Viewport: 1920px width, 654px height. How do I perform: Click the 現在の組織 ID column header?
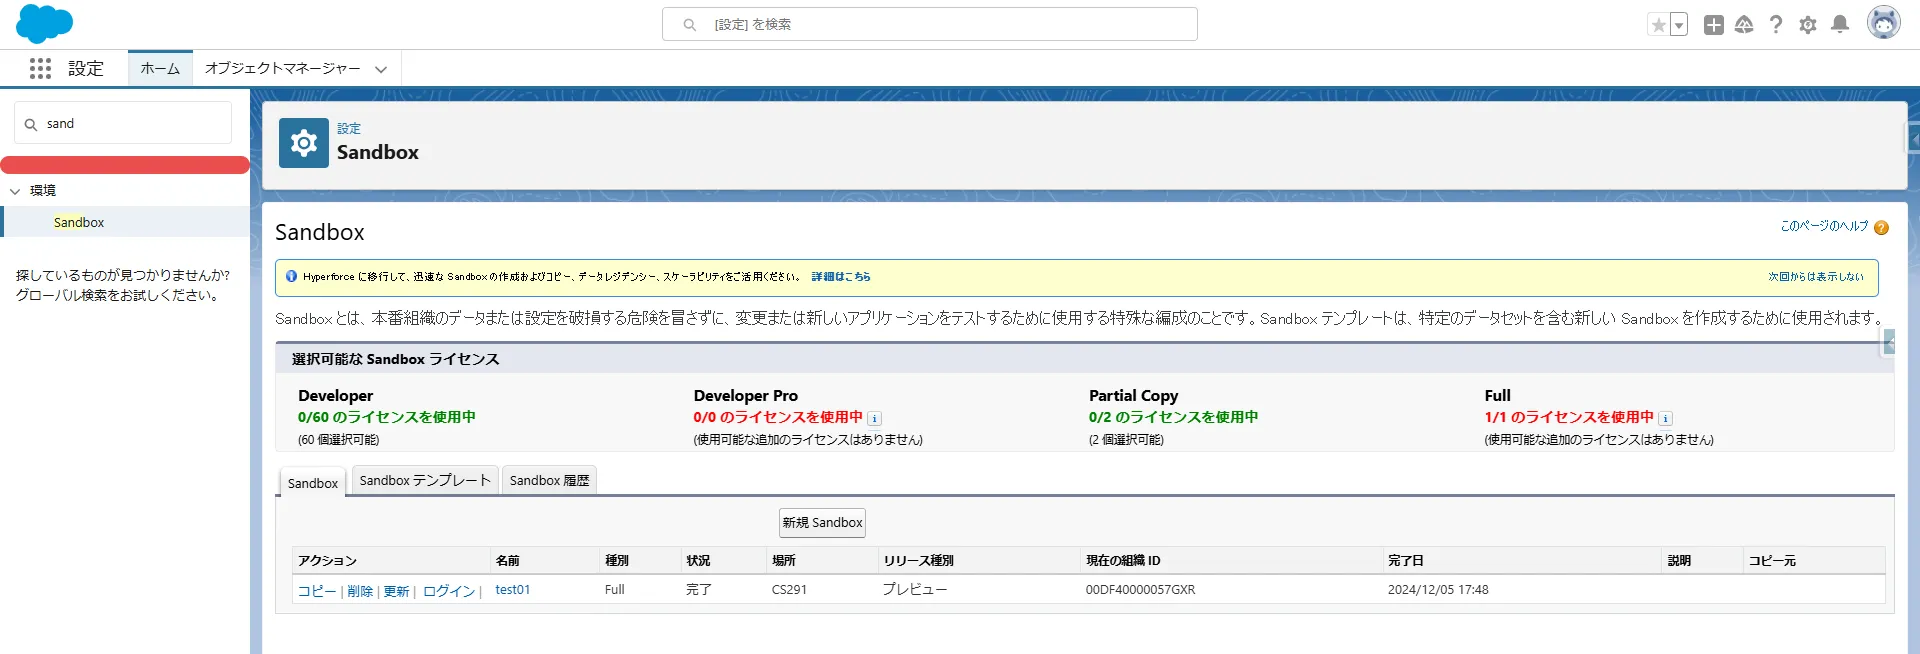1123,561
